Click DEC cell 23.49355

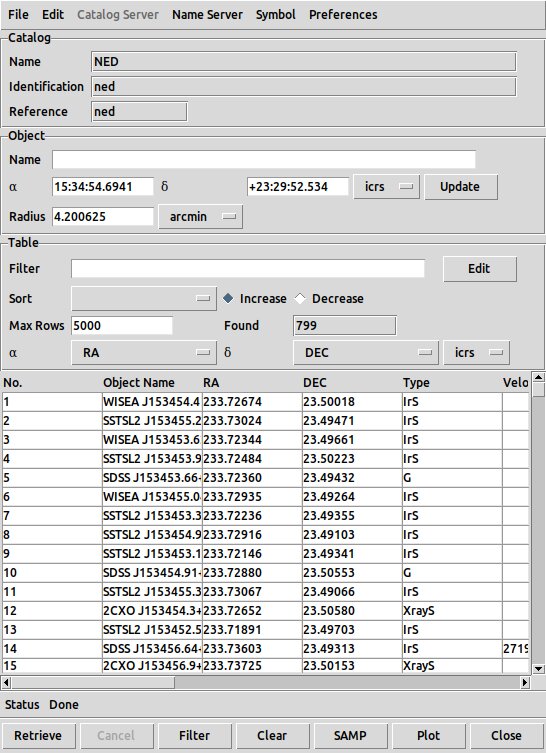coord(352,516)
